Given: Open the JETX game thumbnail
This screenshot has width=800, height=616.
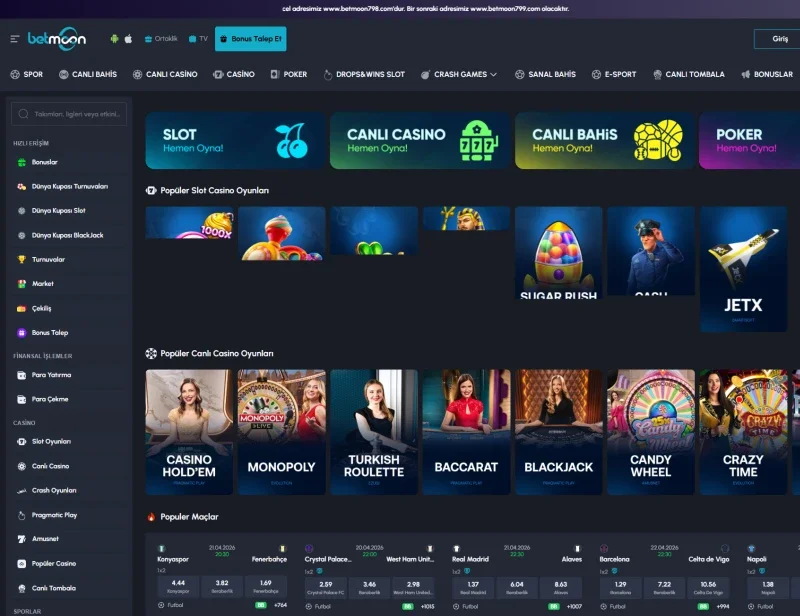Looking at the screenshot, I should (743, 269).
